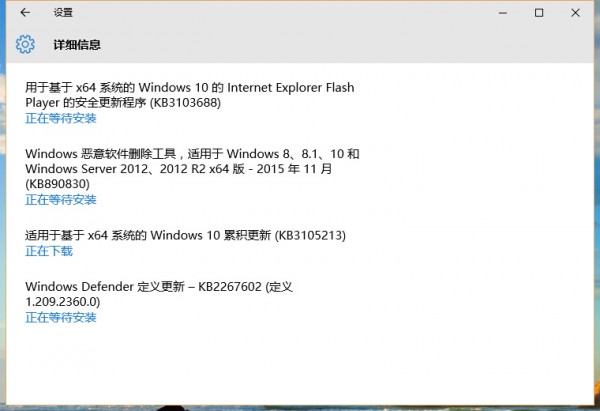Open 正在等待安装 status under Flash Player update
Screen dimensions: 600x411
(x=60, y=118)
